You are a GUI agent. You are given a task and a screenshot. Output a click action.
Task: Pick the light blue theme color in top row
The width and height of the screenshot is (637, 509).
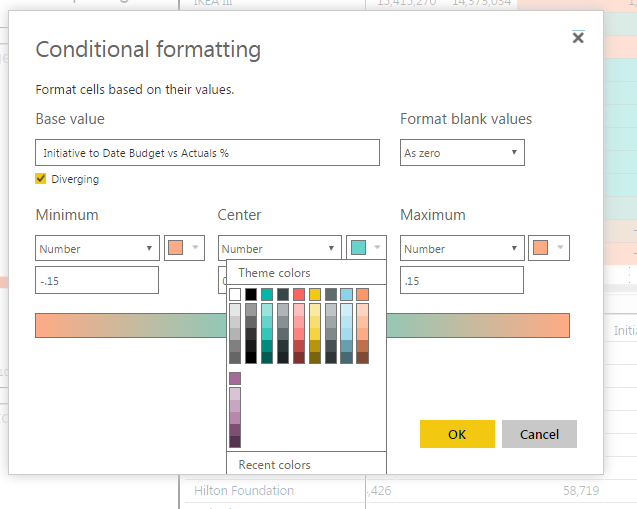[x=347, y=295]
